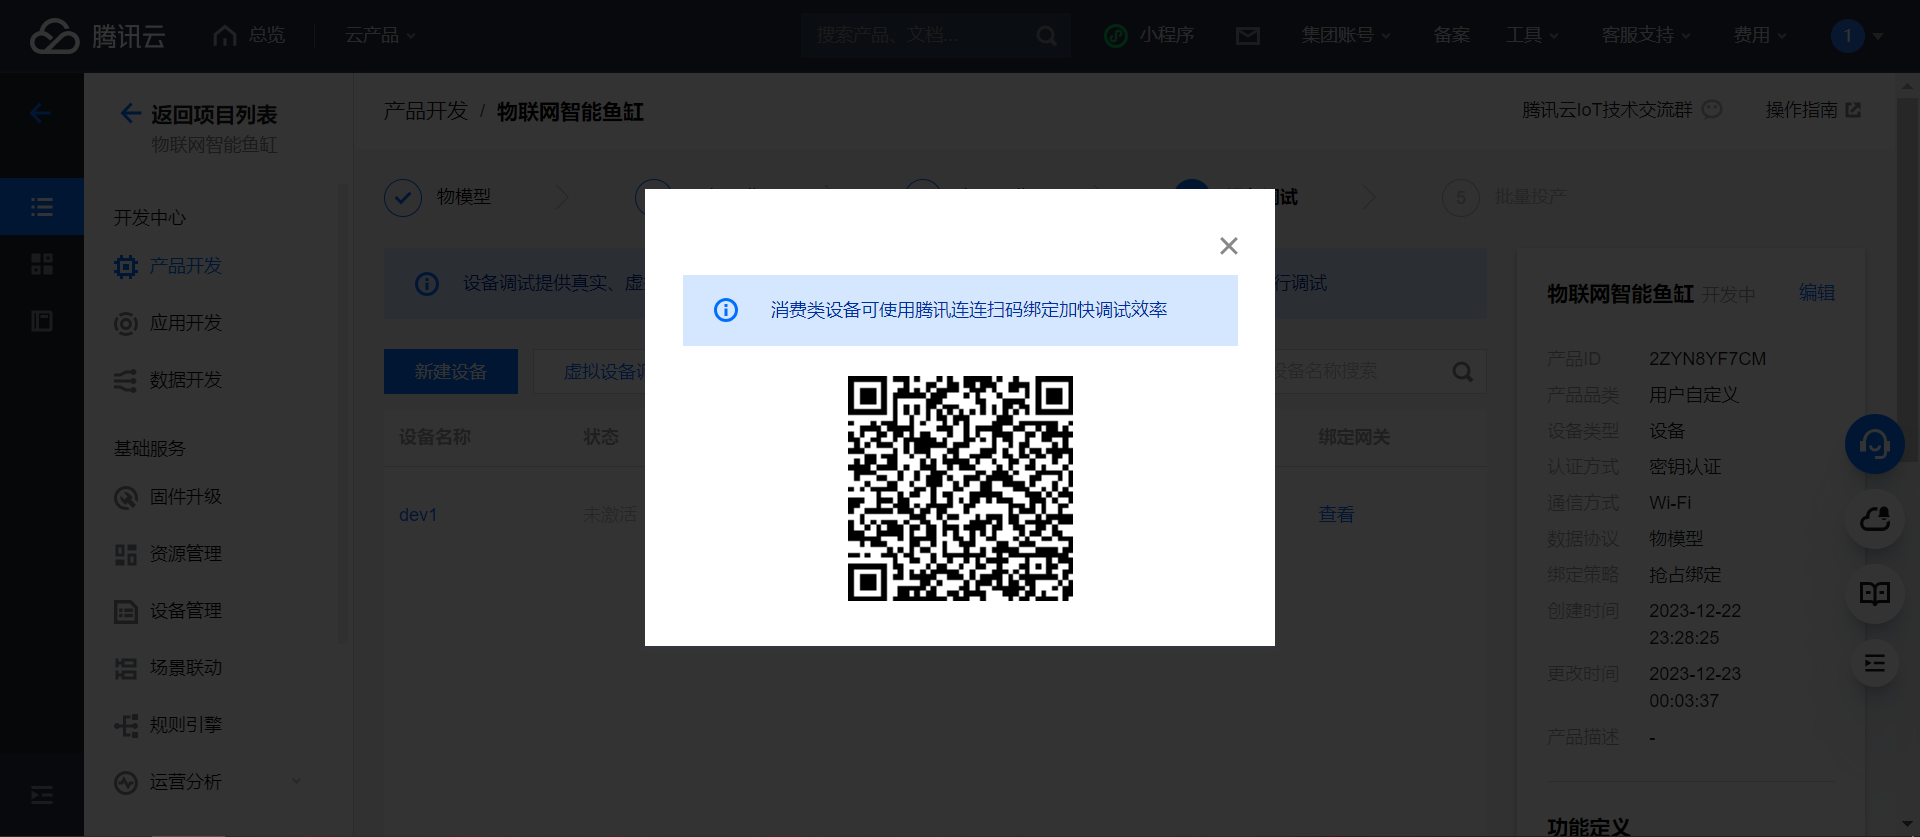This screenshot has height=837, width=1920.
Task: Click 未激活 status in dev1 row
Action: 610,515
